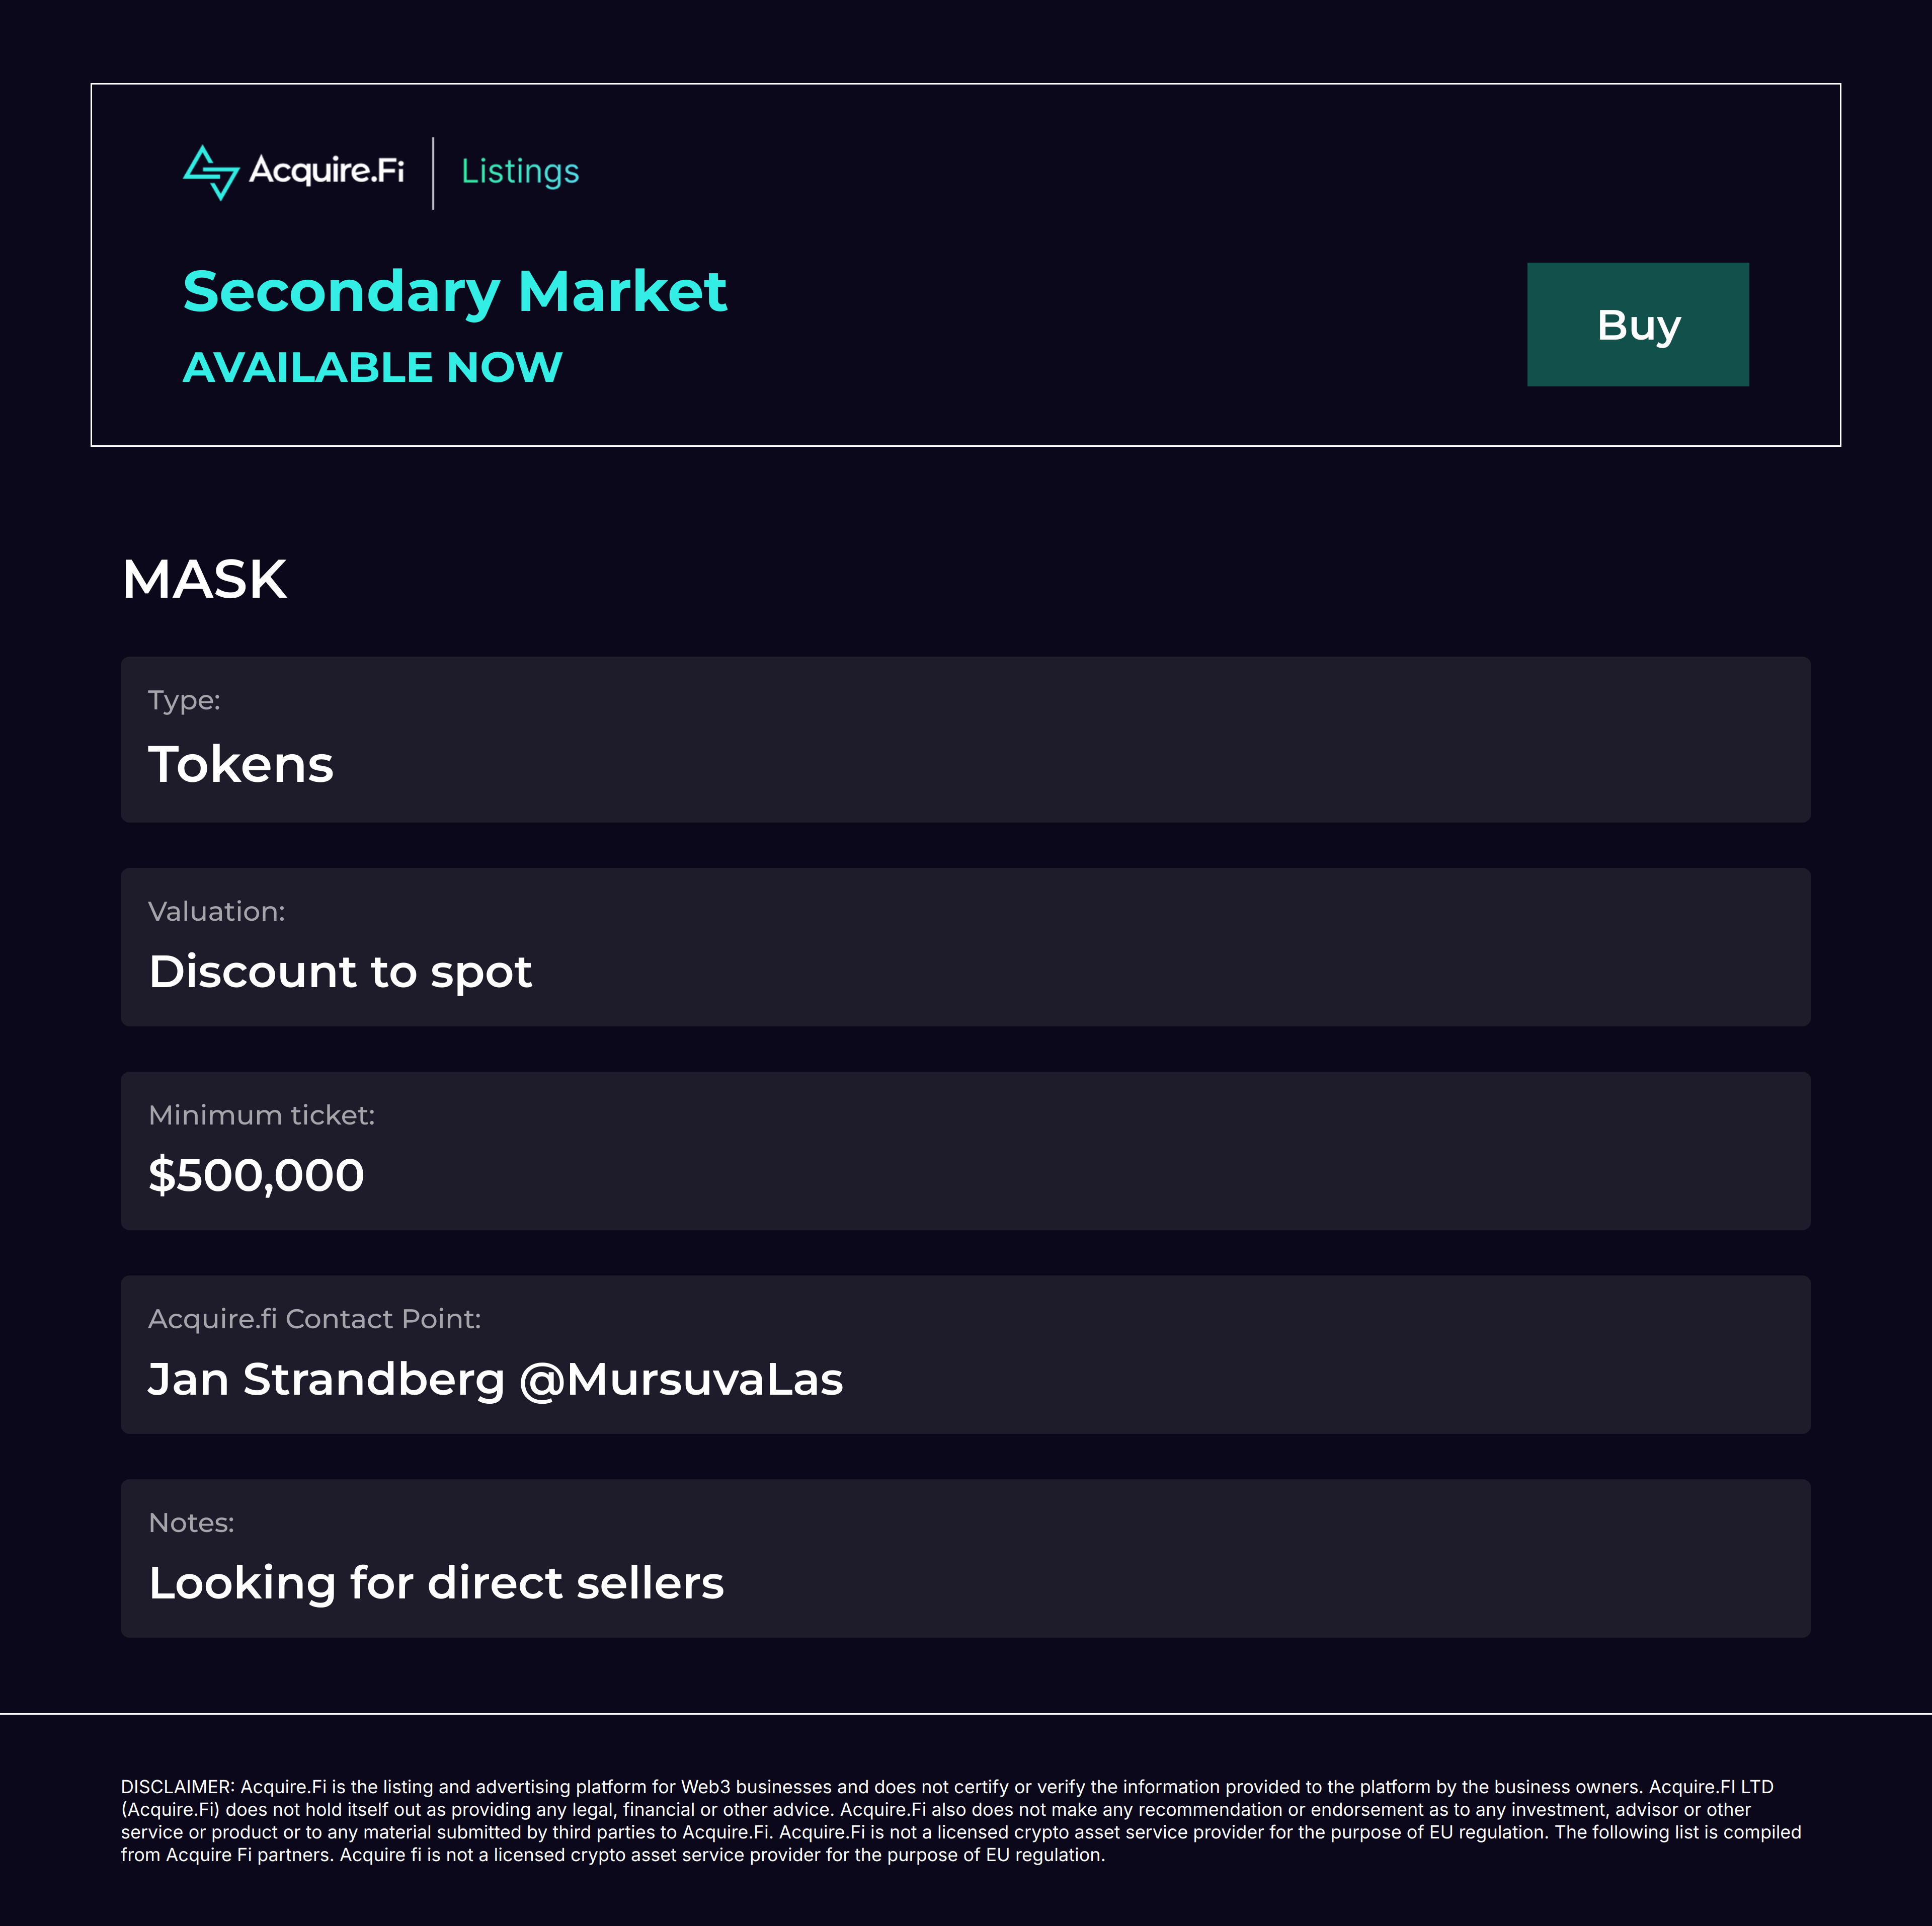
Task: Open the @MursuvaLas contact handle
Action: 681,1380
